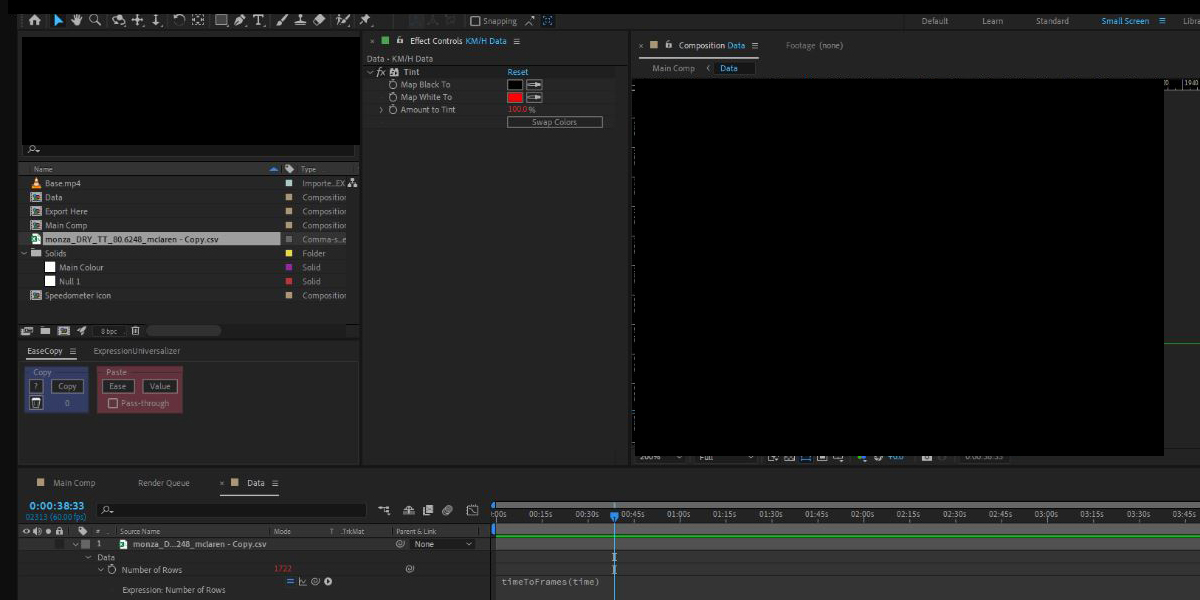1200x600 pixels.
Task: Switch to the Render Queue tab
Action: point(163,483)
